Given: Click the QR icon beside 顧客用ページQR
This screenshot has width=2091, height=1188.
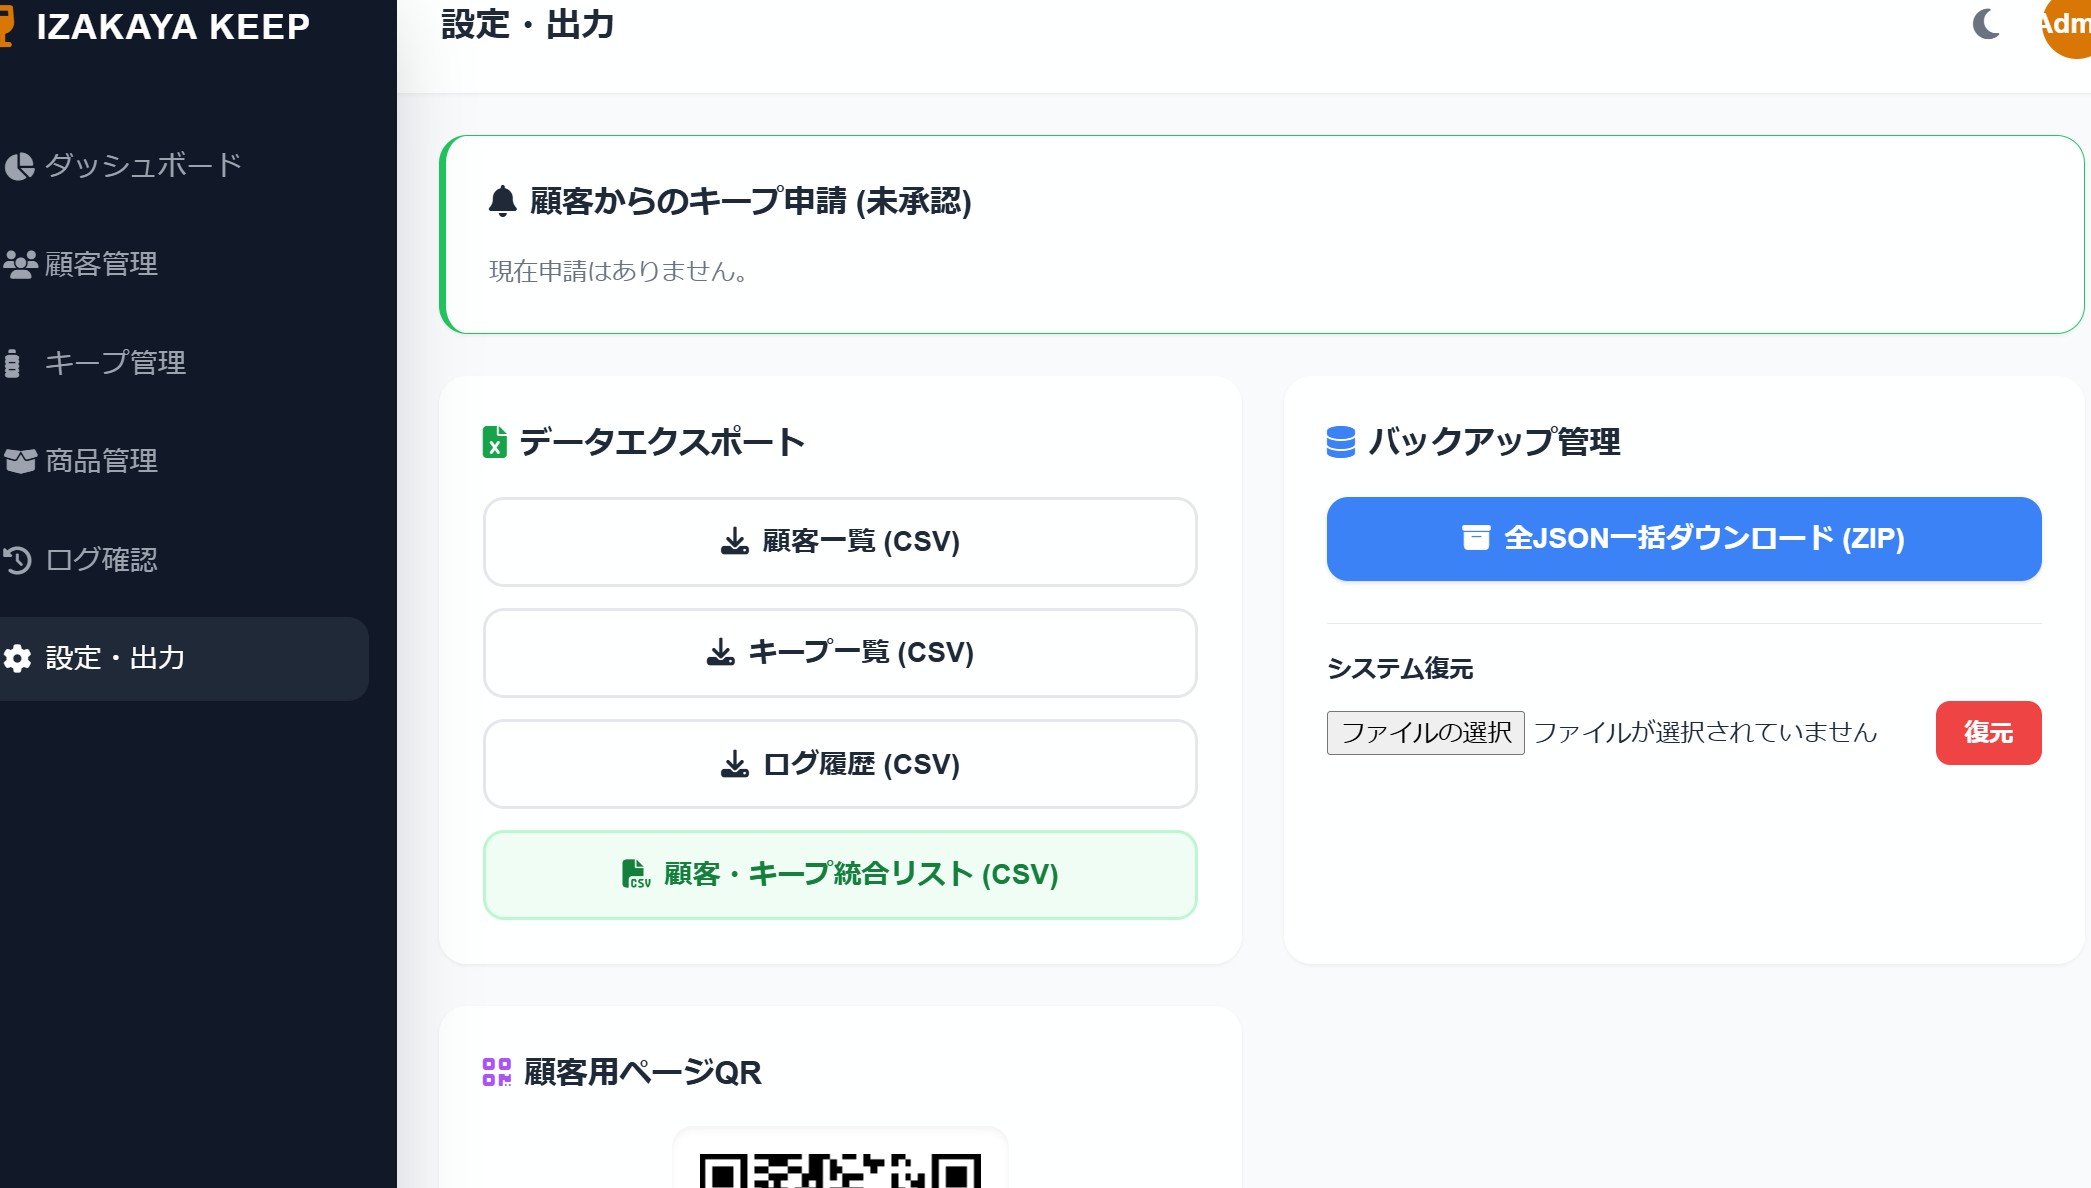Looking at the screenshot, I should [496, 1072].
